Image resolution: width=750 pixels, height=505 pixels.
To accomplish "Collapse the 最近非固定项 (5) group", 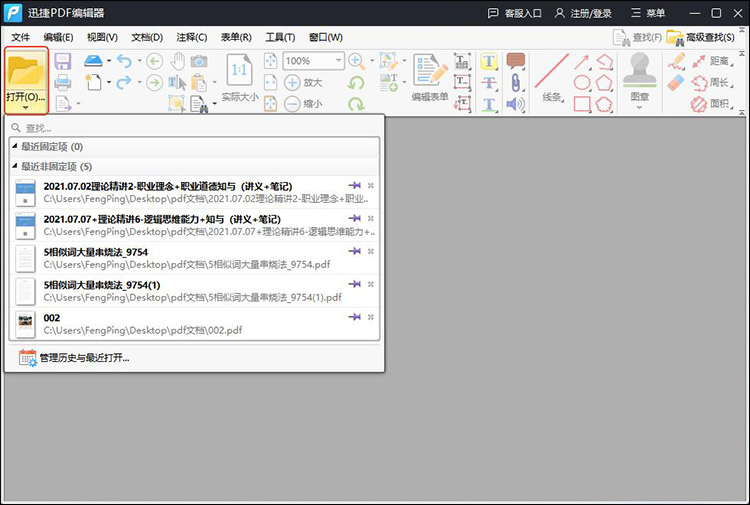I will 15,166.
